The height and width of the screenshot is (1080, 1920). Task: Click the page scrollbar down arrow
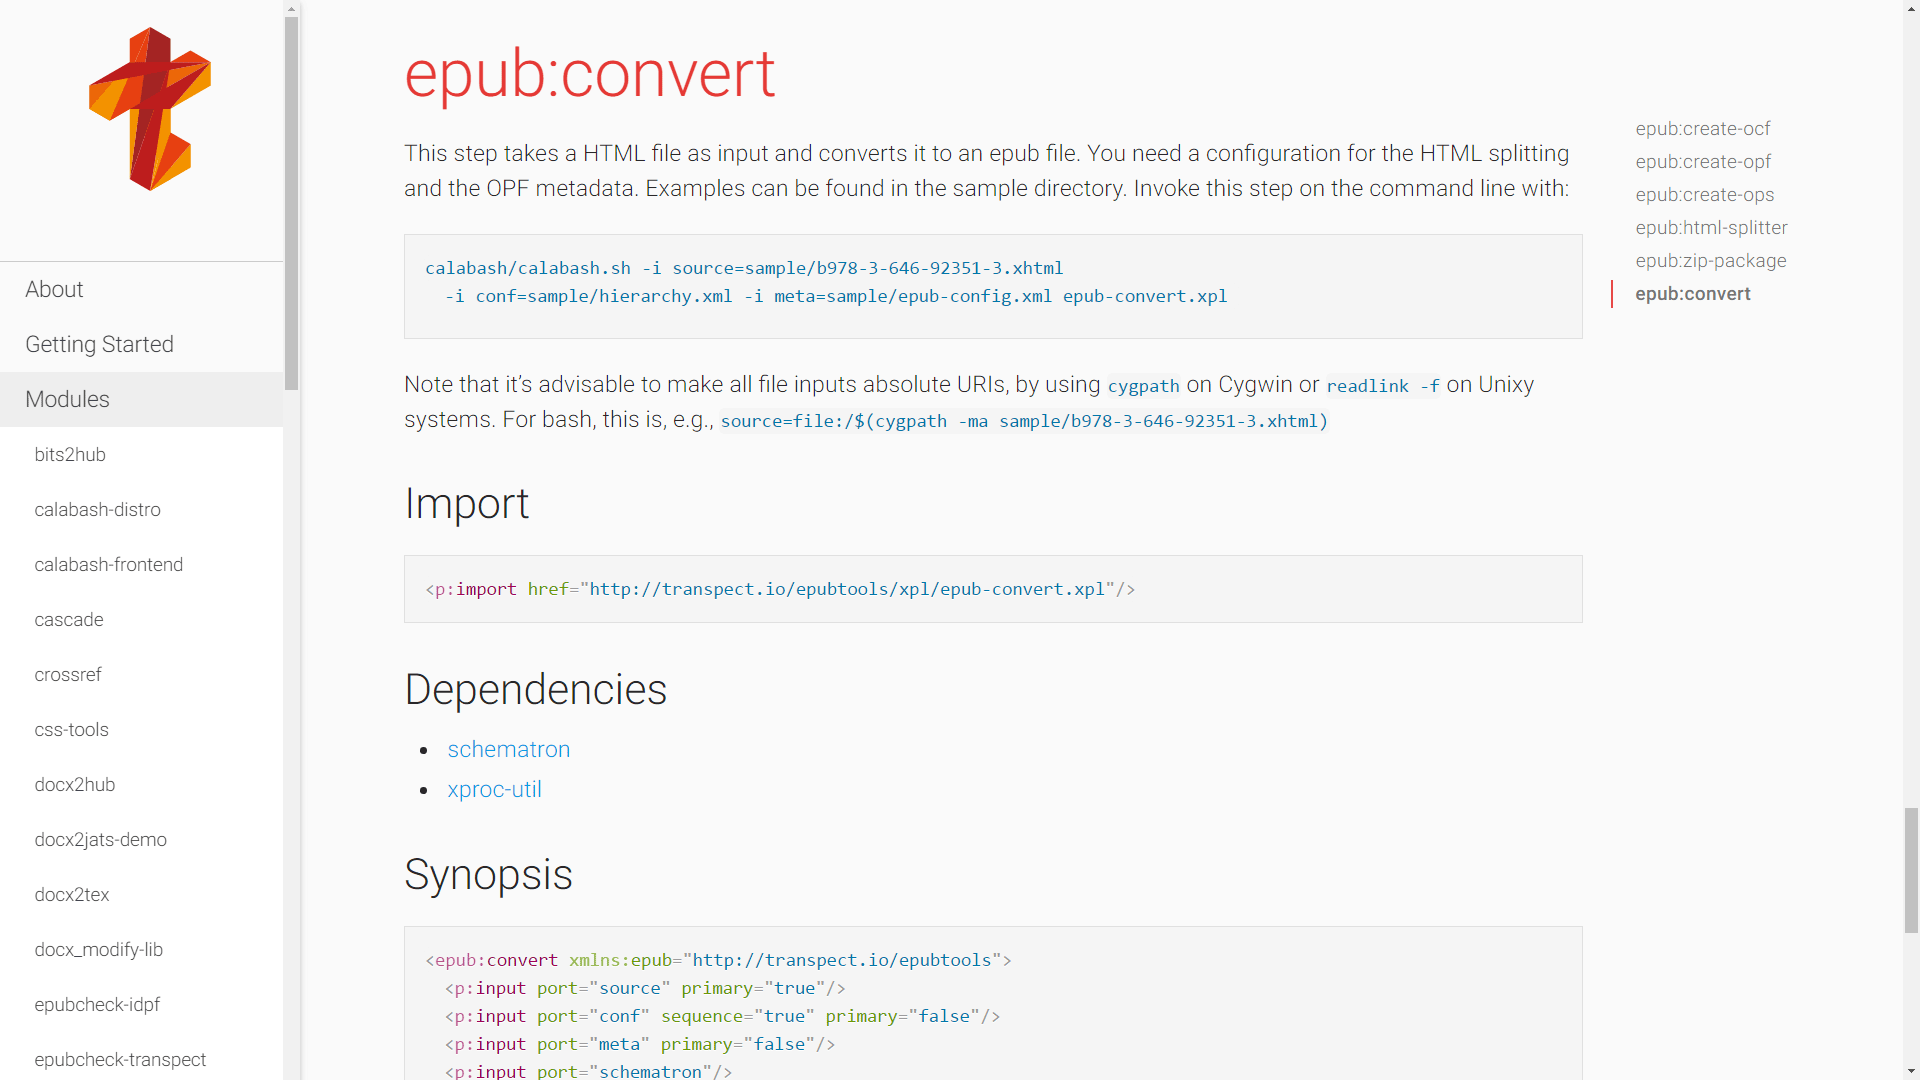[1911, 1071]
